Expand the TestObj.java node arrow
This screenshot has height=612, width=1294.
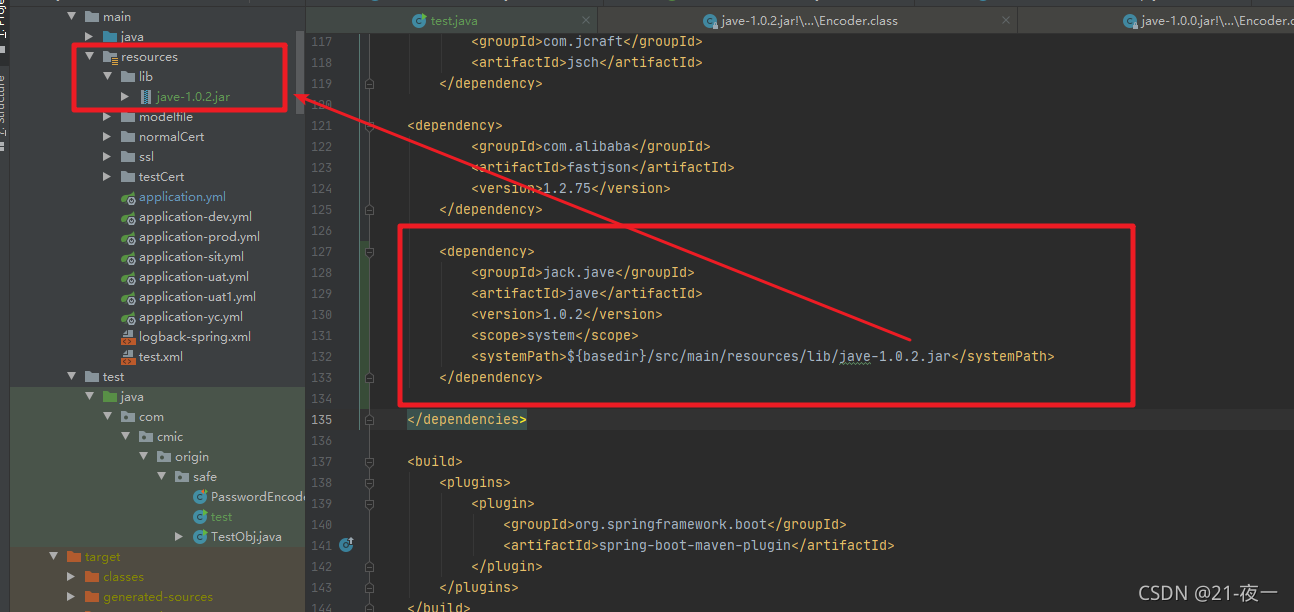(179, 537)
